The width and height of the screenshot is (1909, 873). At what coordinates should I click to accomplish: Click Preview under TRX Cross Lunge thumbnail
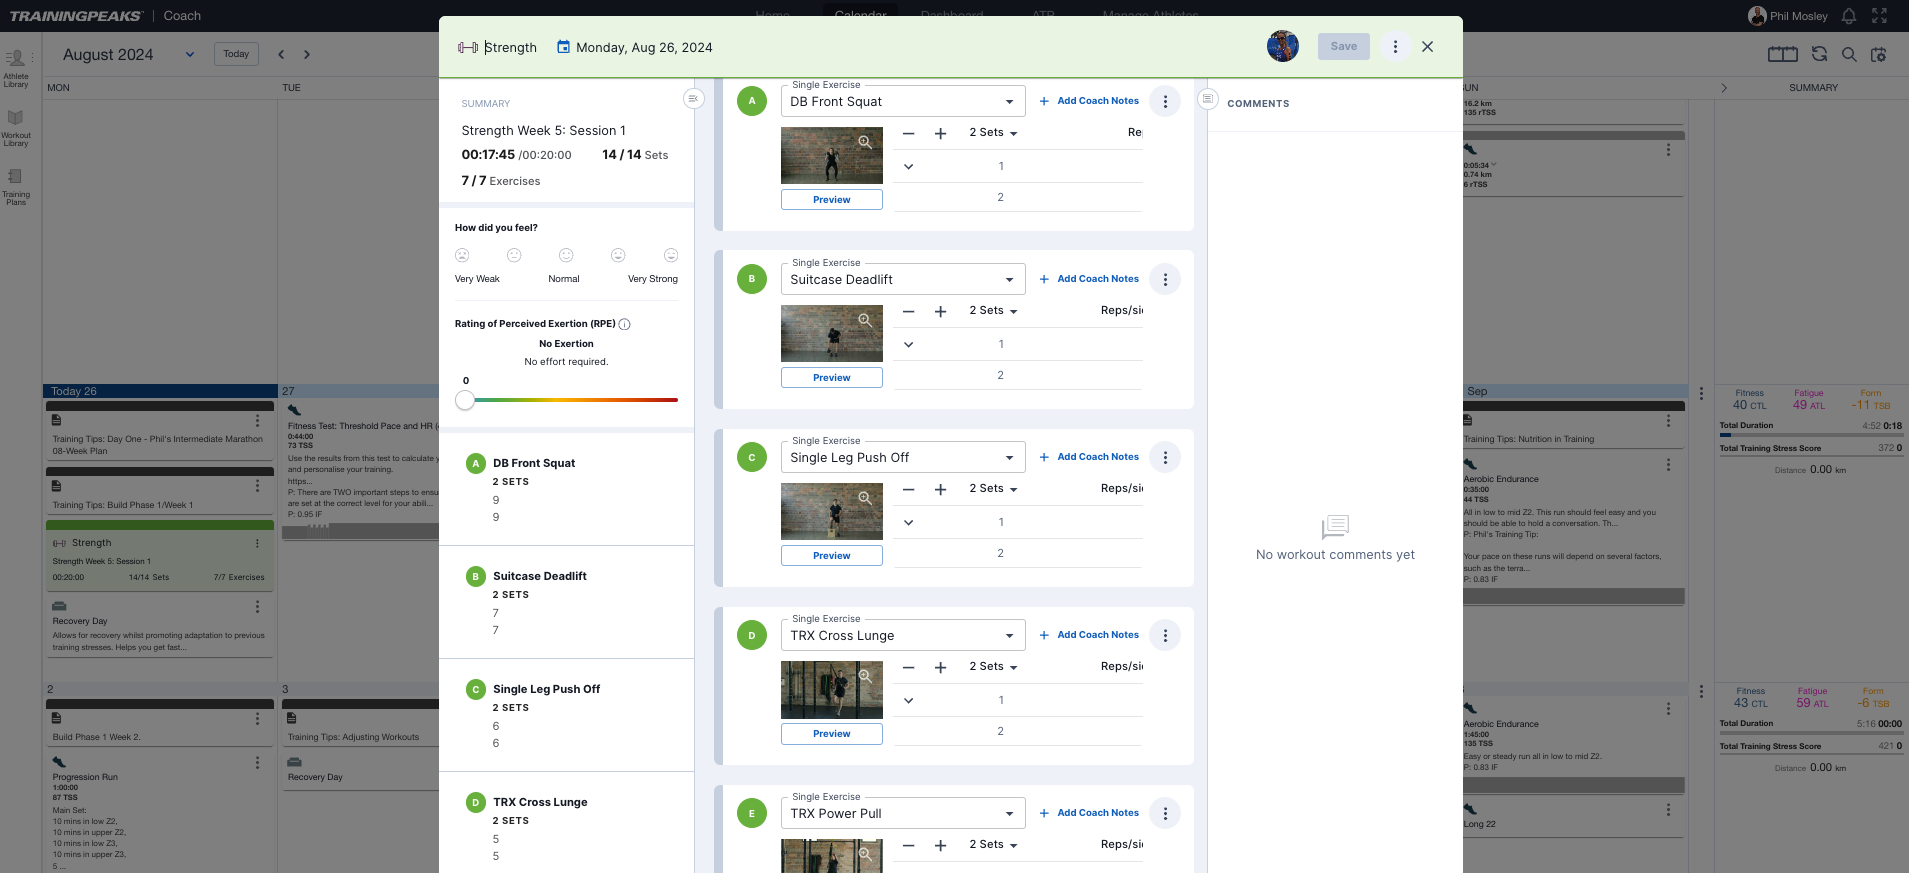pos(832,734)
